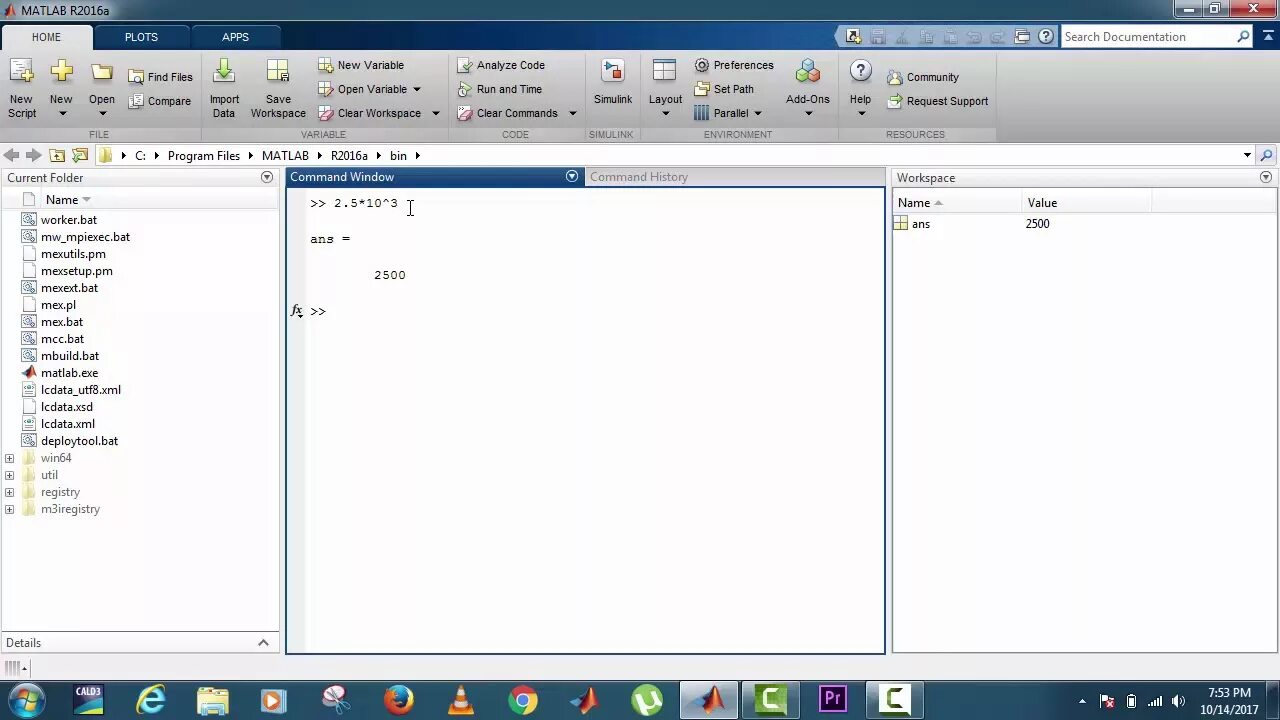Select worker.bat file

(x=69, y=220)
